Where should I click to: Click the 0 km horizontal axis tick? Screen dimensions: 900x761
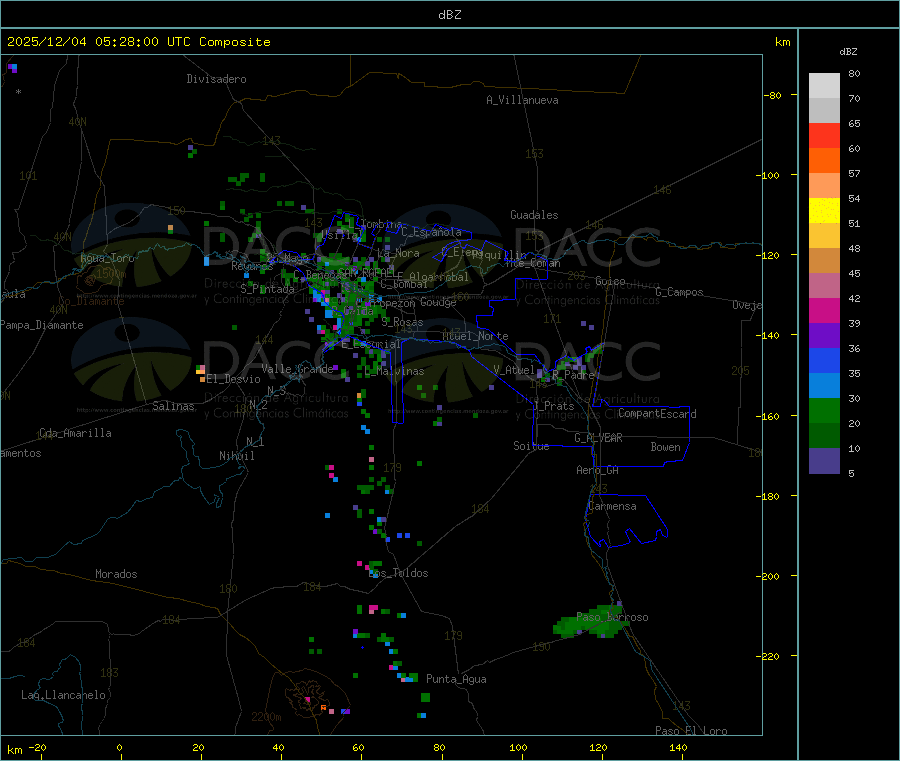119,747
